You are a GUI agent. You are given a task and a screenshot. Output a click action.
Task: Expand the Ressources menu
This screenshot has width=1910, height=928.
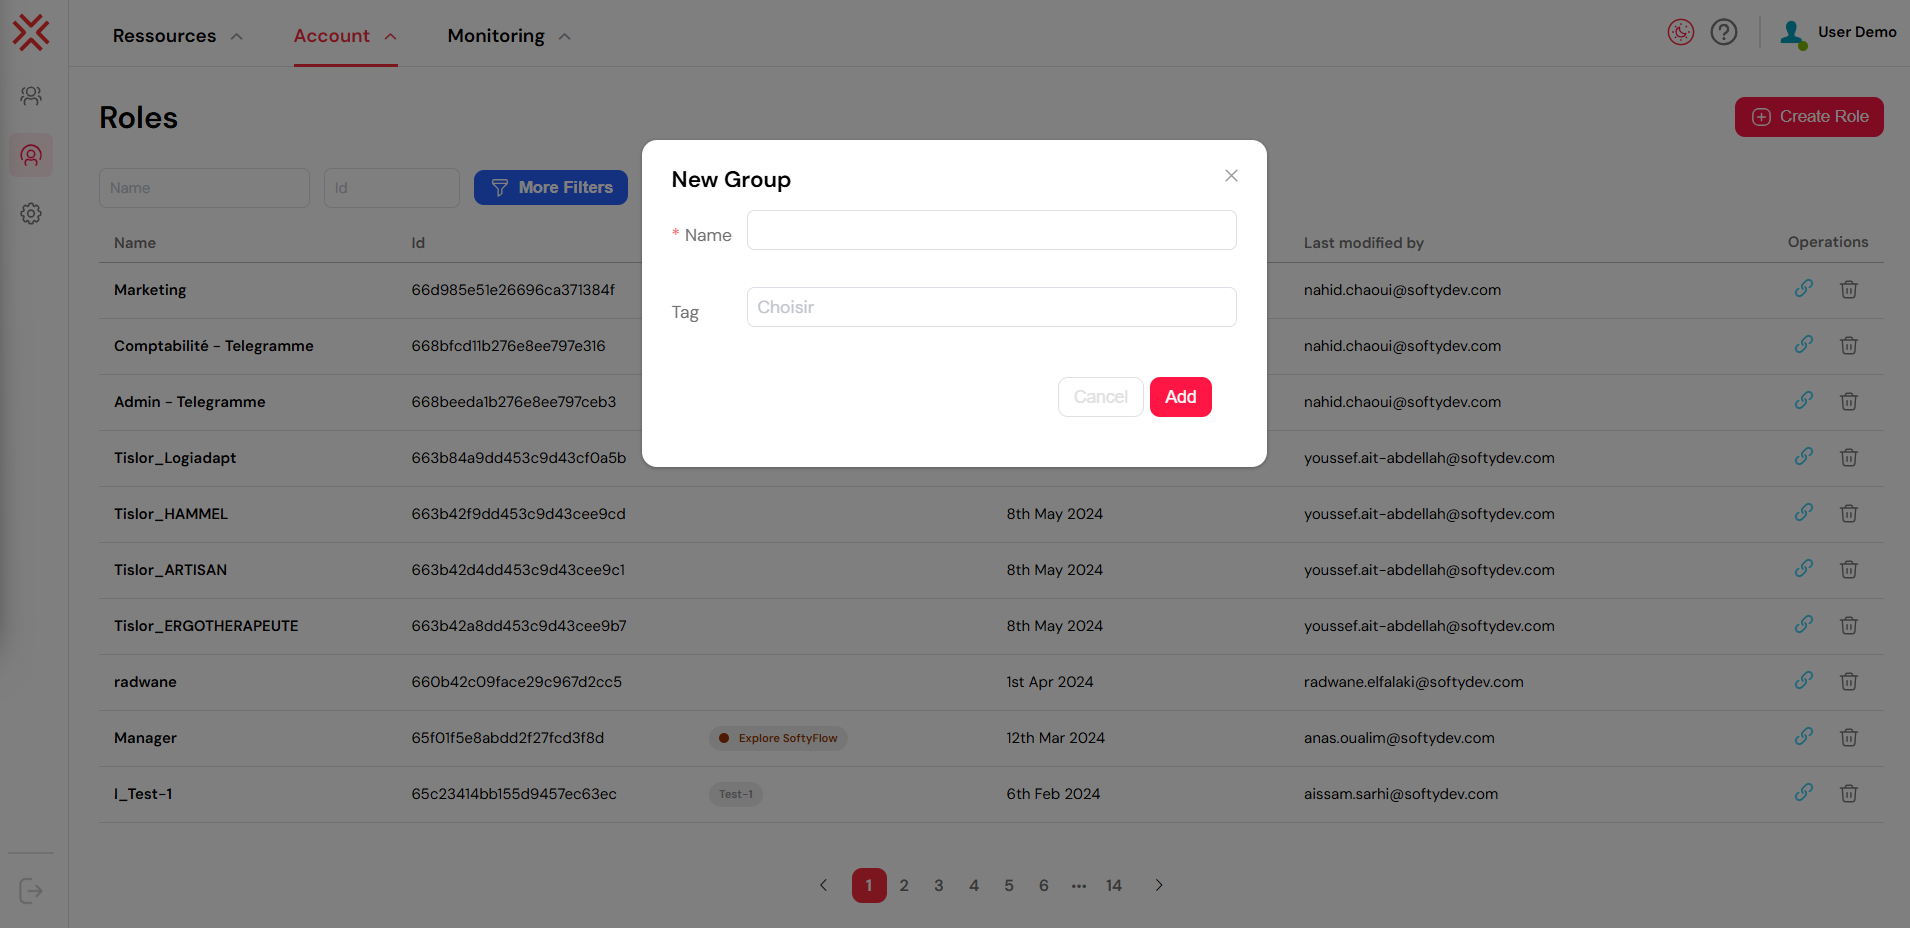tap(177, 36)
